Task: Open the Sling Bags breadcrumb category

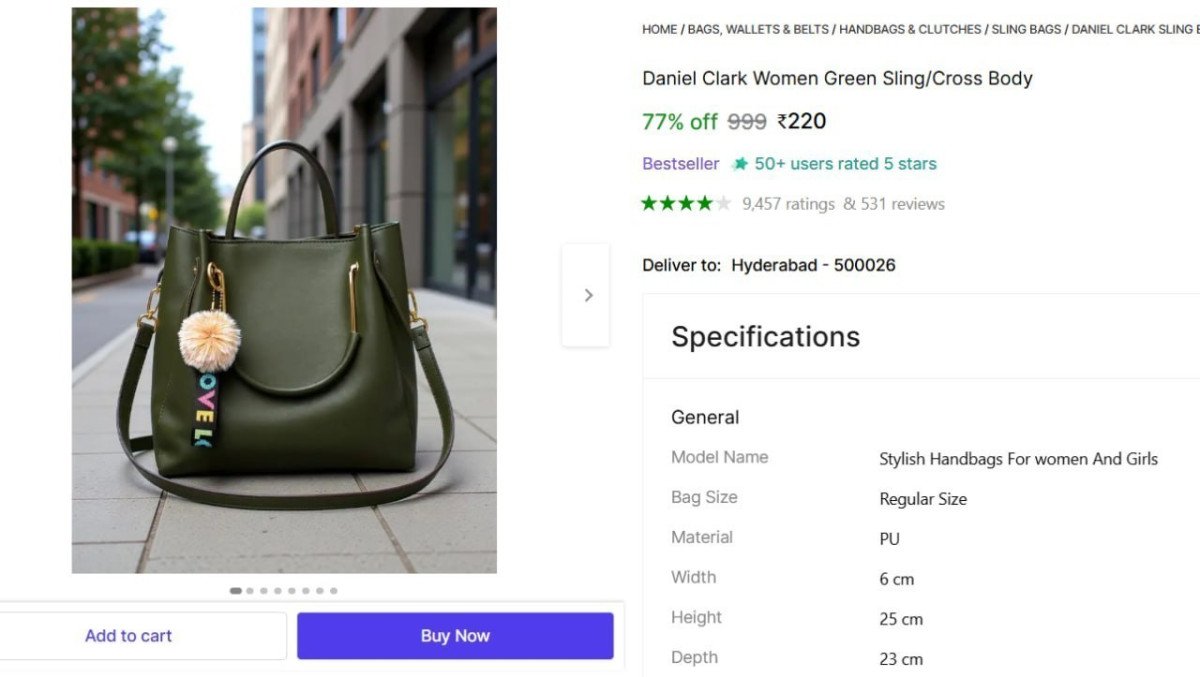Action: click(1026, 30)
